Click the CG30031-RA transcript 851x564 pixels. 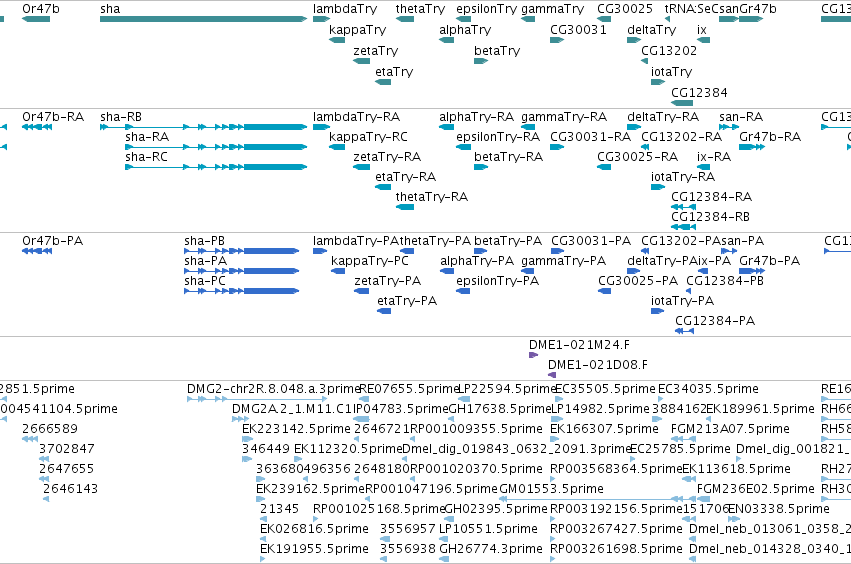557,147
